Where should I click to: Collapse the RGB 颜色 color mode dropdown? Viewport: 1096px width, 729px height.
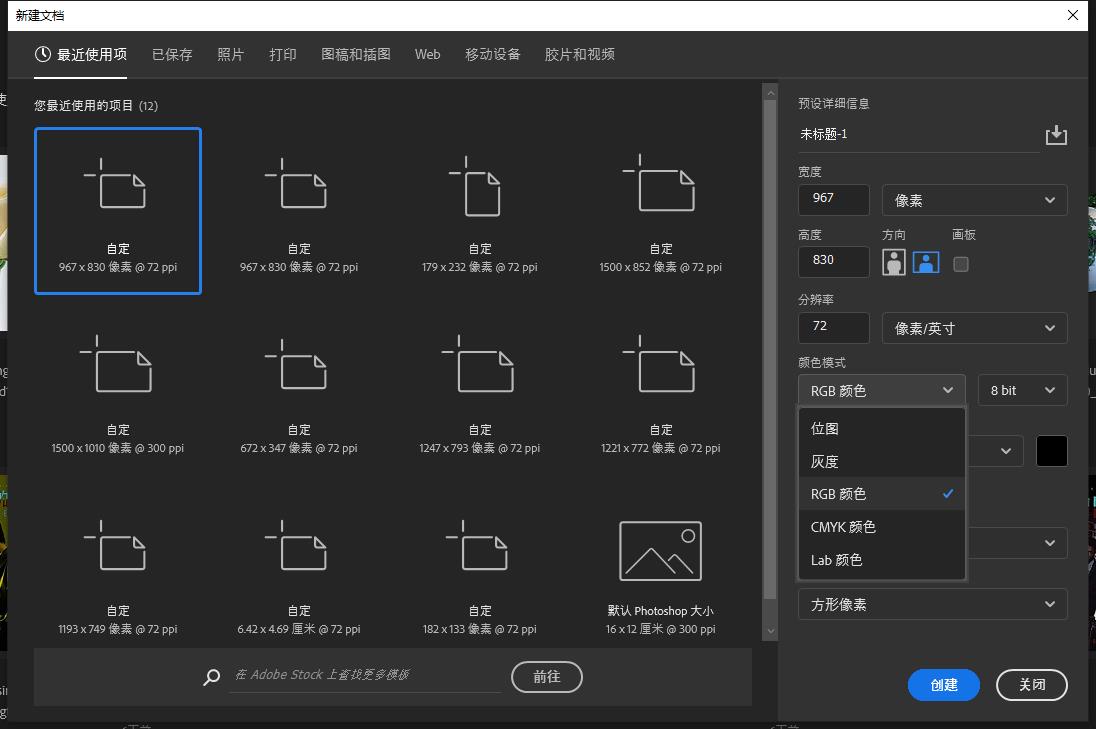pos(881,390)
